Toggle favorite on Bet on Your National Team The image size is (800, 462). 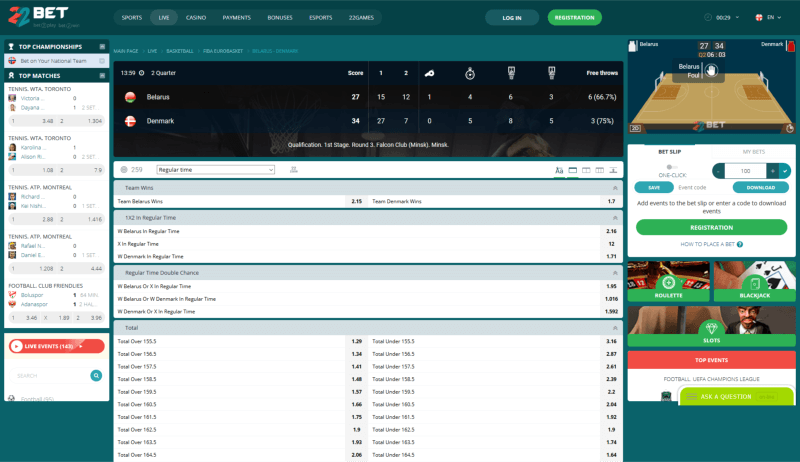click(102, 61)
